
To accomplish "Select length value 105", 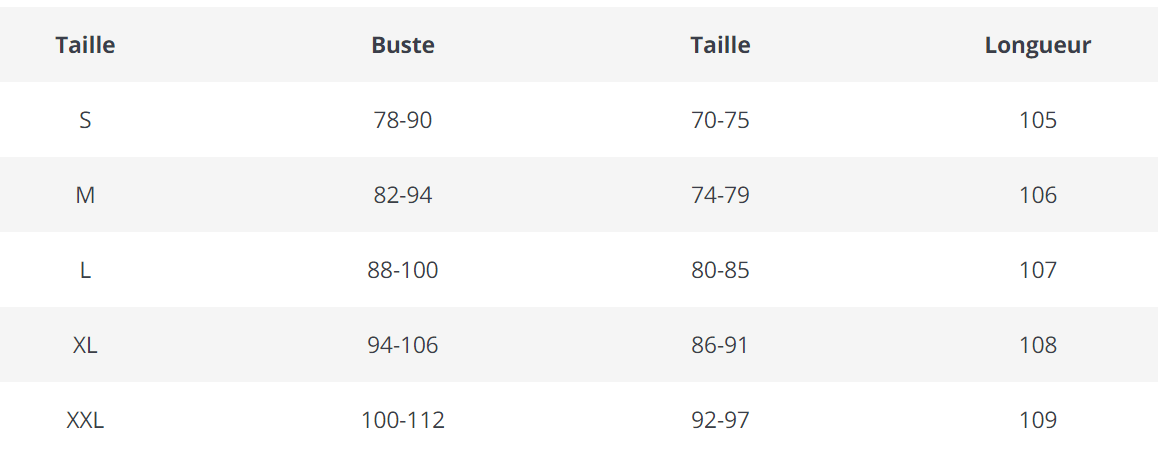I will 1038,120.
